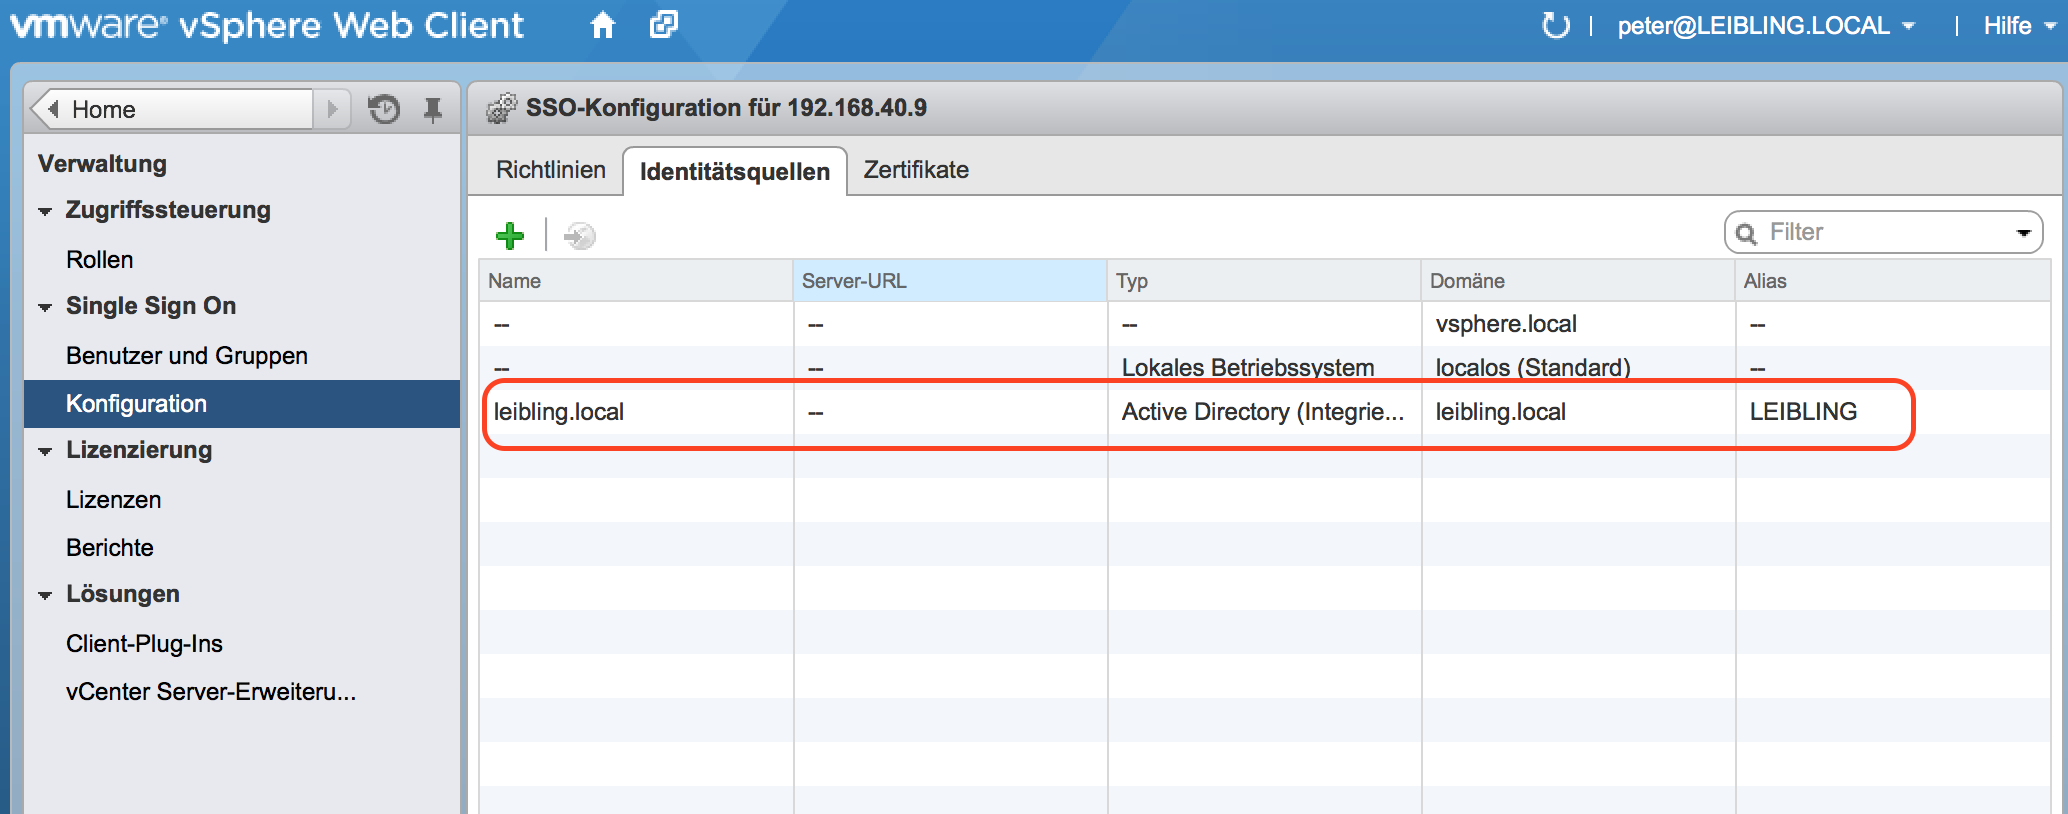Open Rollen in the sidebar
Viewport: 2068px width, 814px height.
pyautogui.click(x=99, y=259)
